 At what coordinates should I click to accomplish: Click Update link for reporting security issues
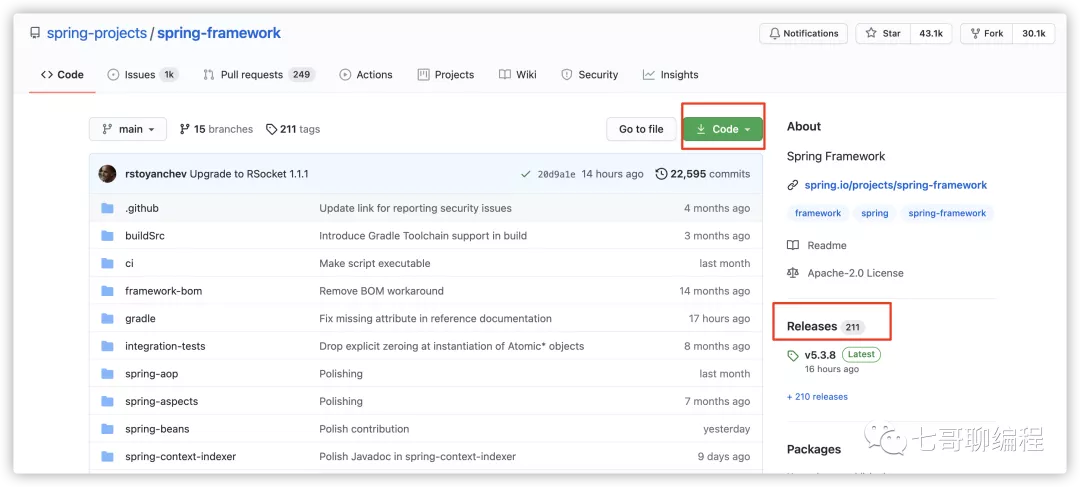[x=415, y=208]
